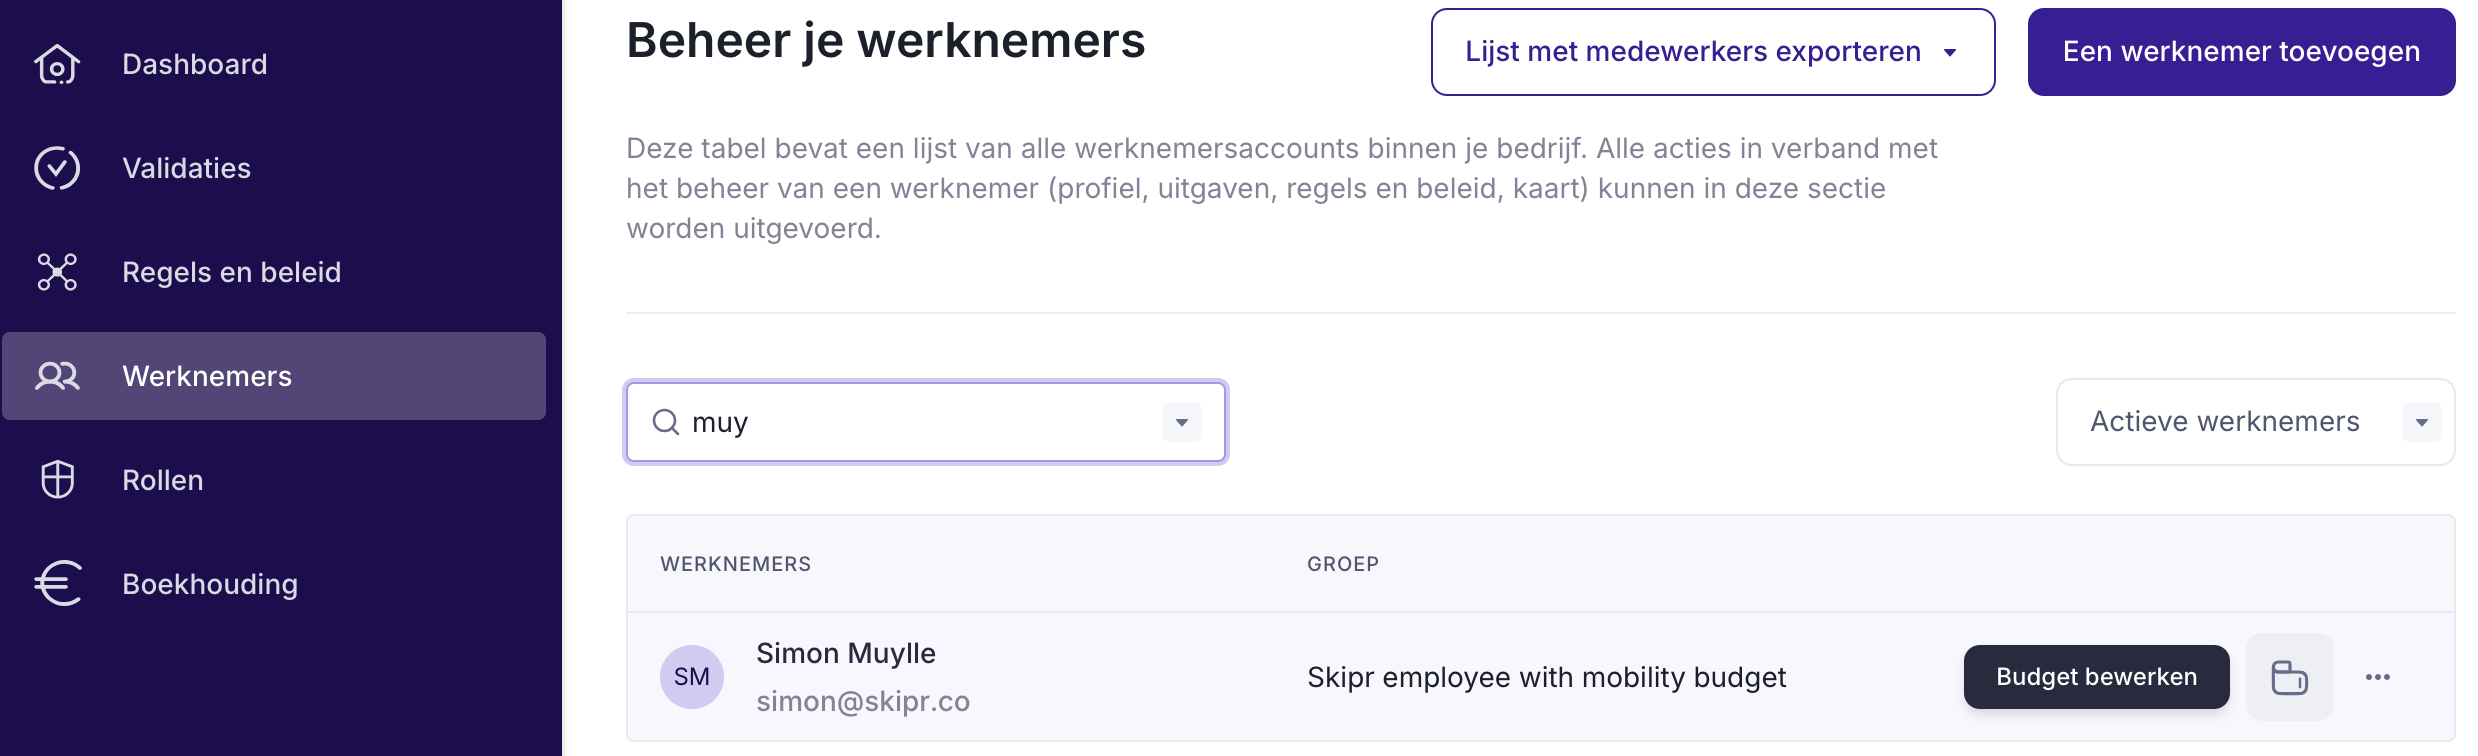The image size is (2478, 756).
Task: Click the SM avatar of Simon Muylle
Action: pyautogui.click(x=692, y=677)
